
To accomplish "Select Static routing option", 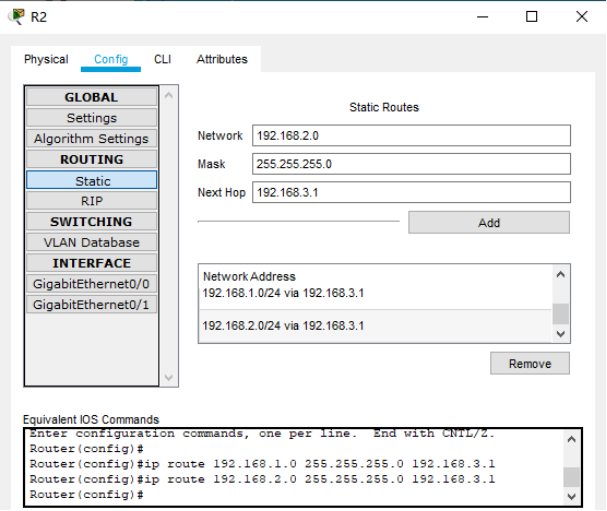I will tap(91, 180).
